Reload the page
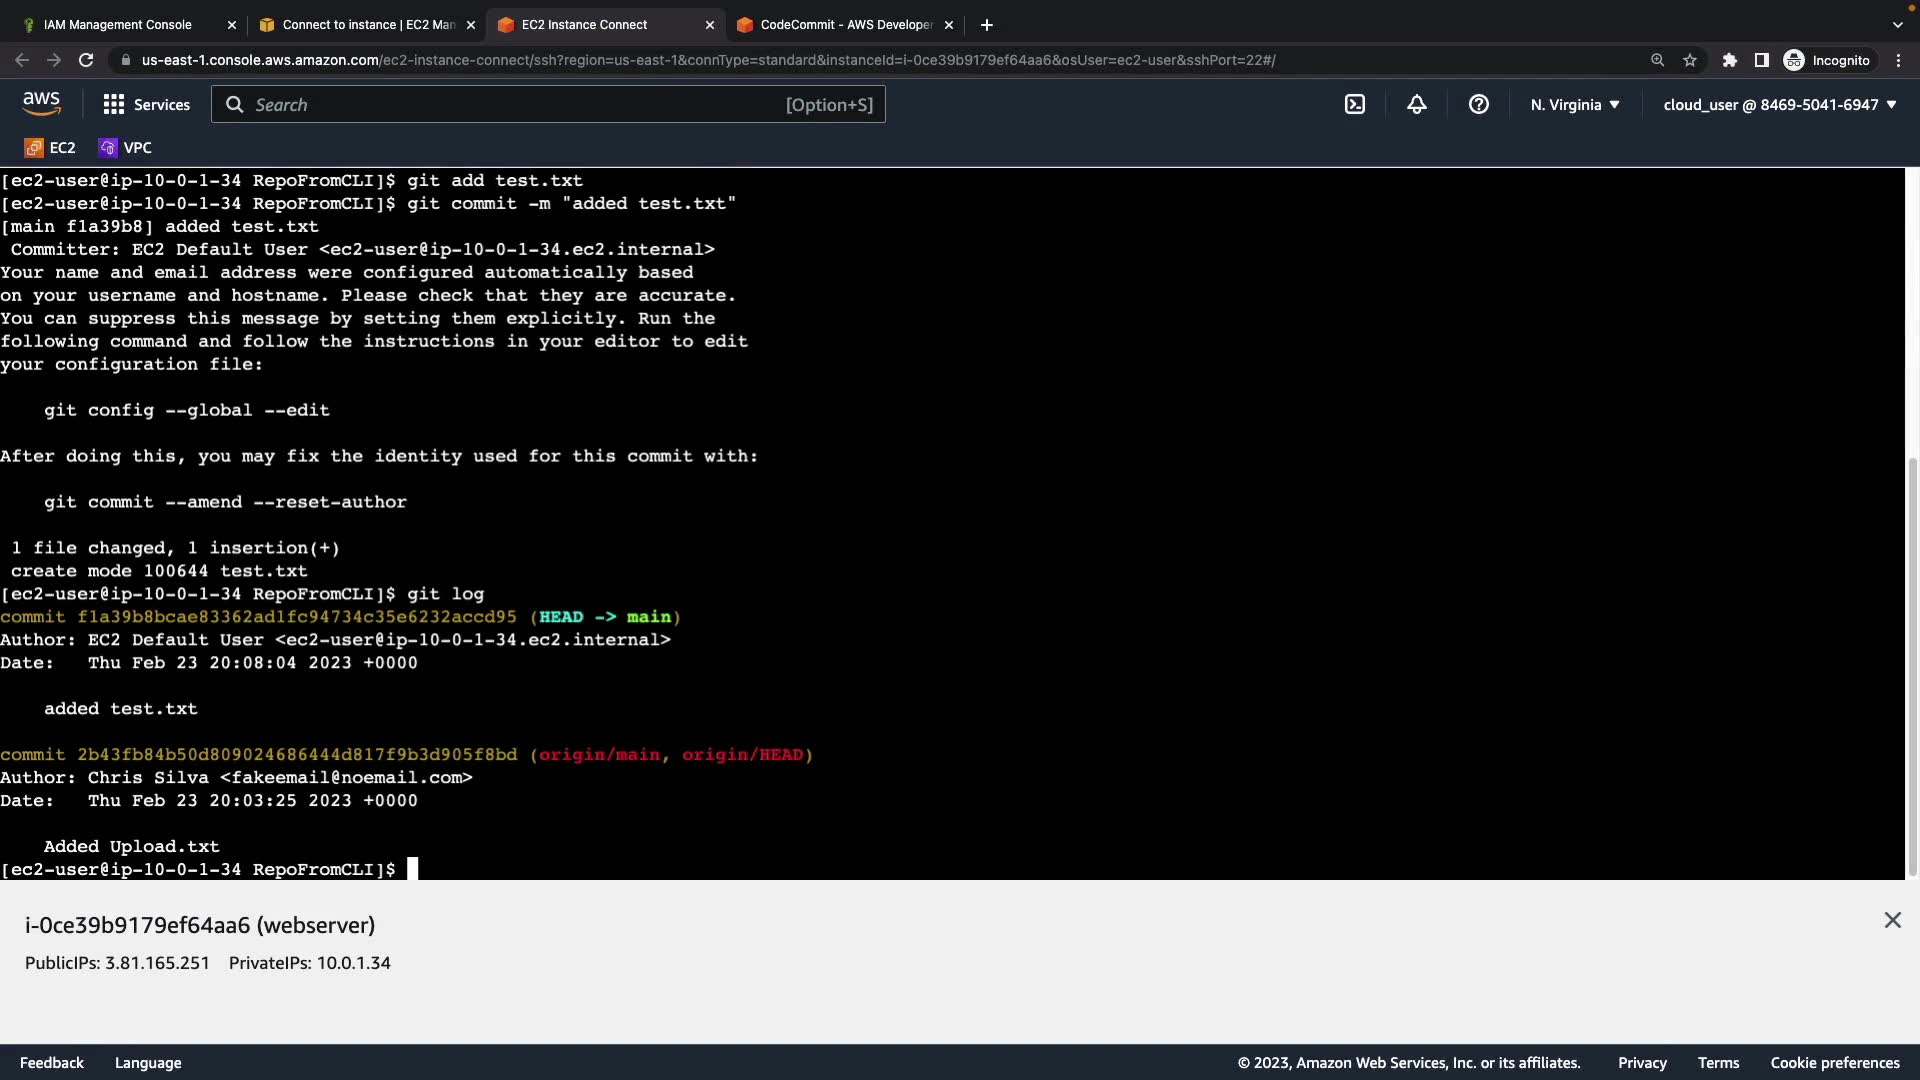This screenshot has width=1920, height=1080. click(86, 60)
